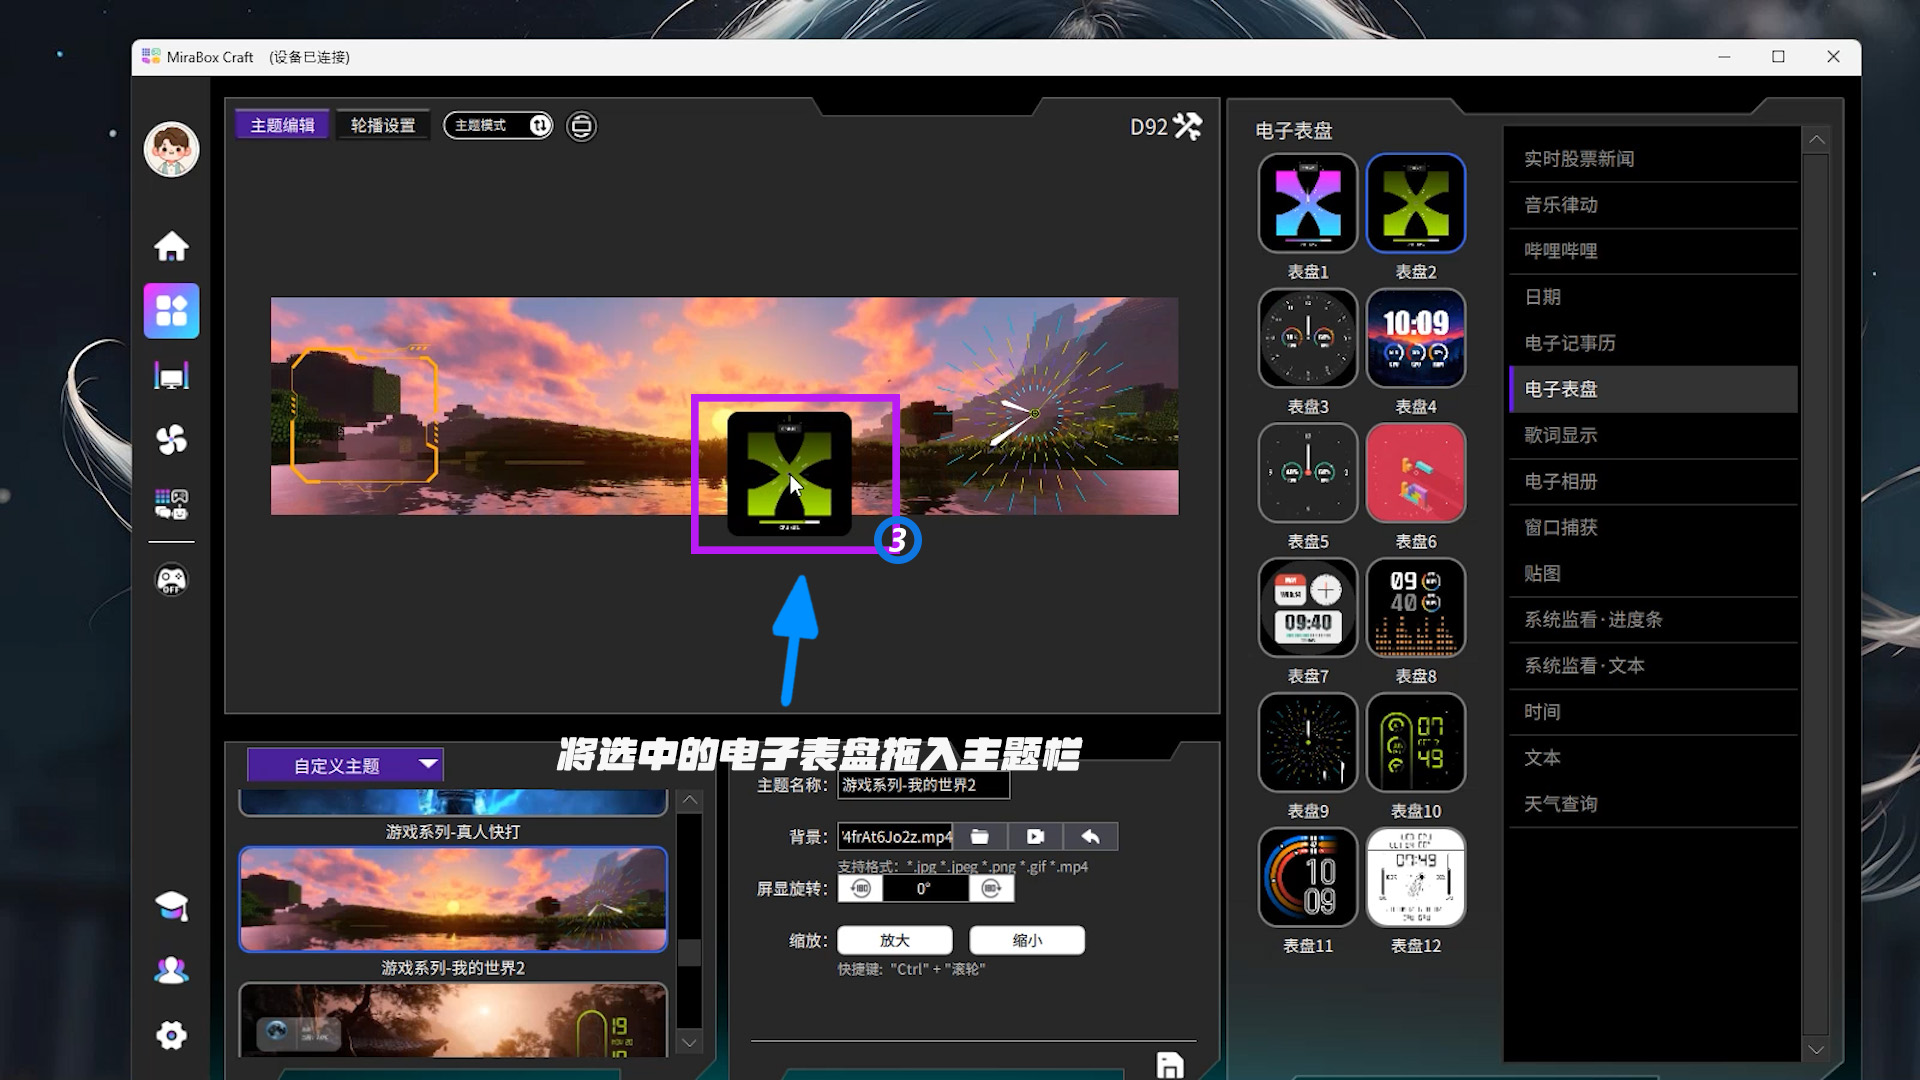Open 歌词显示 widget category
This screenshot has width=1920, height=1080.
(1654, 435)
